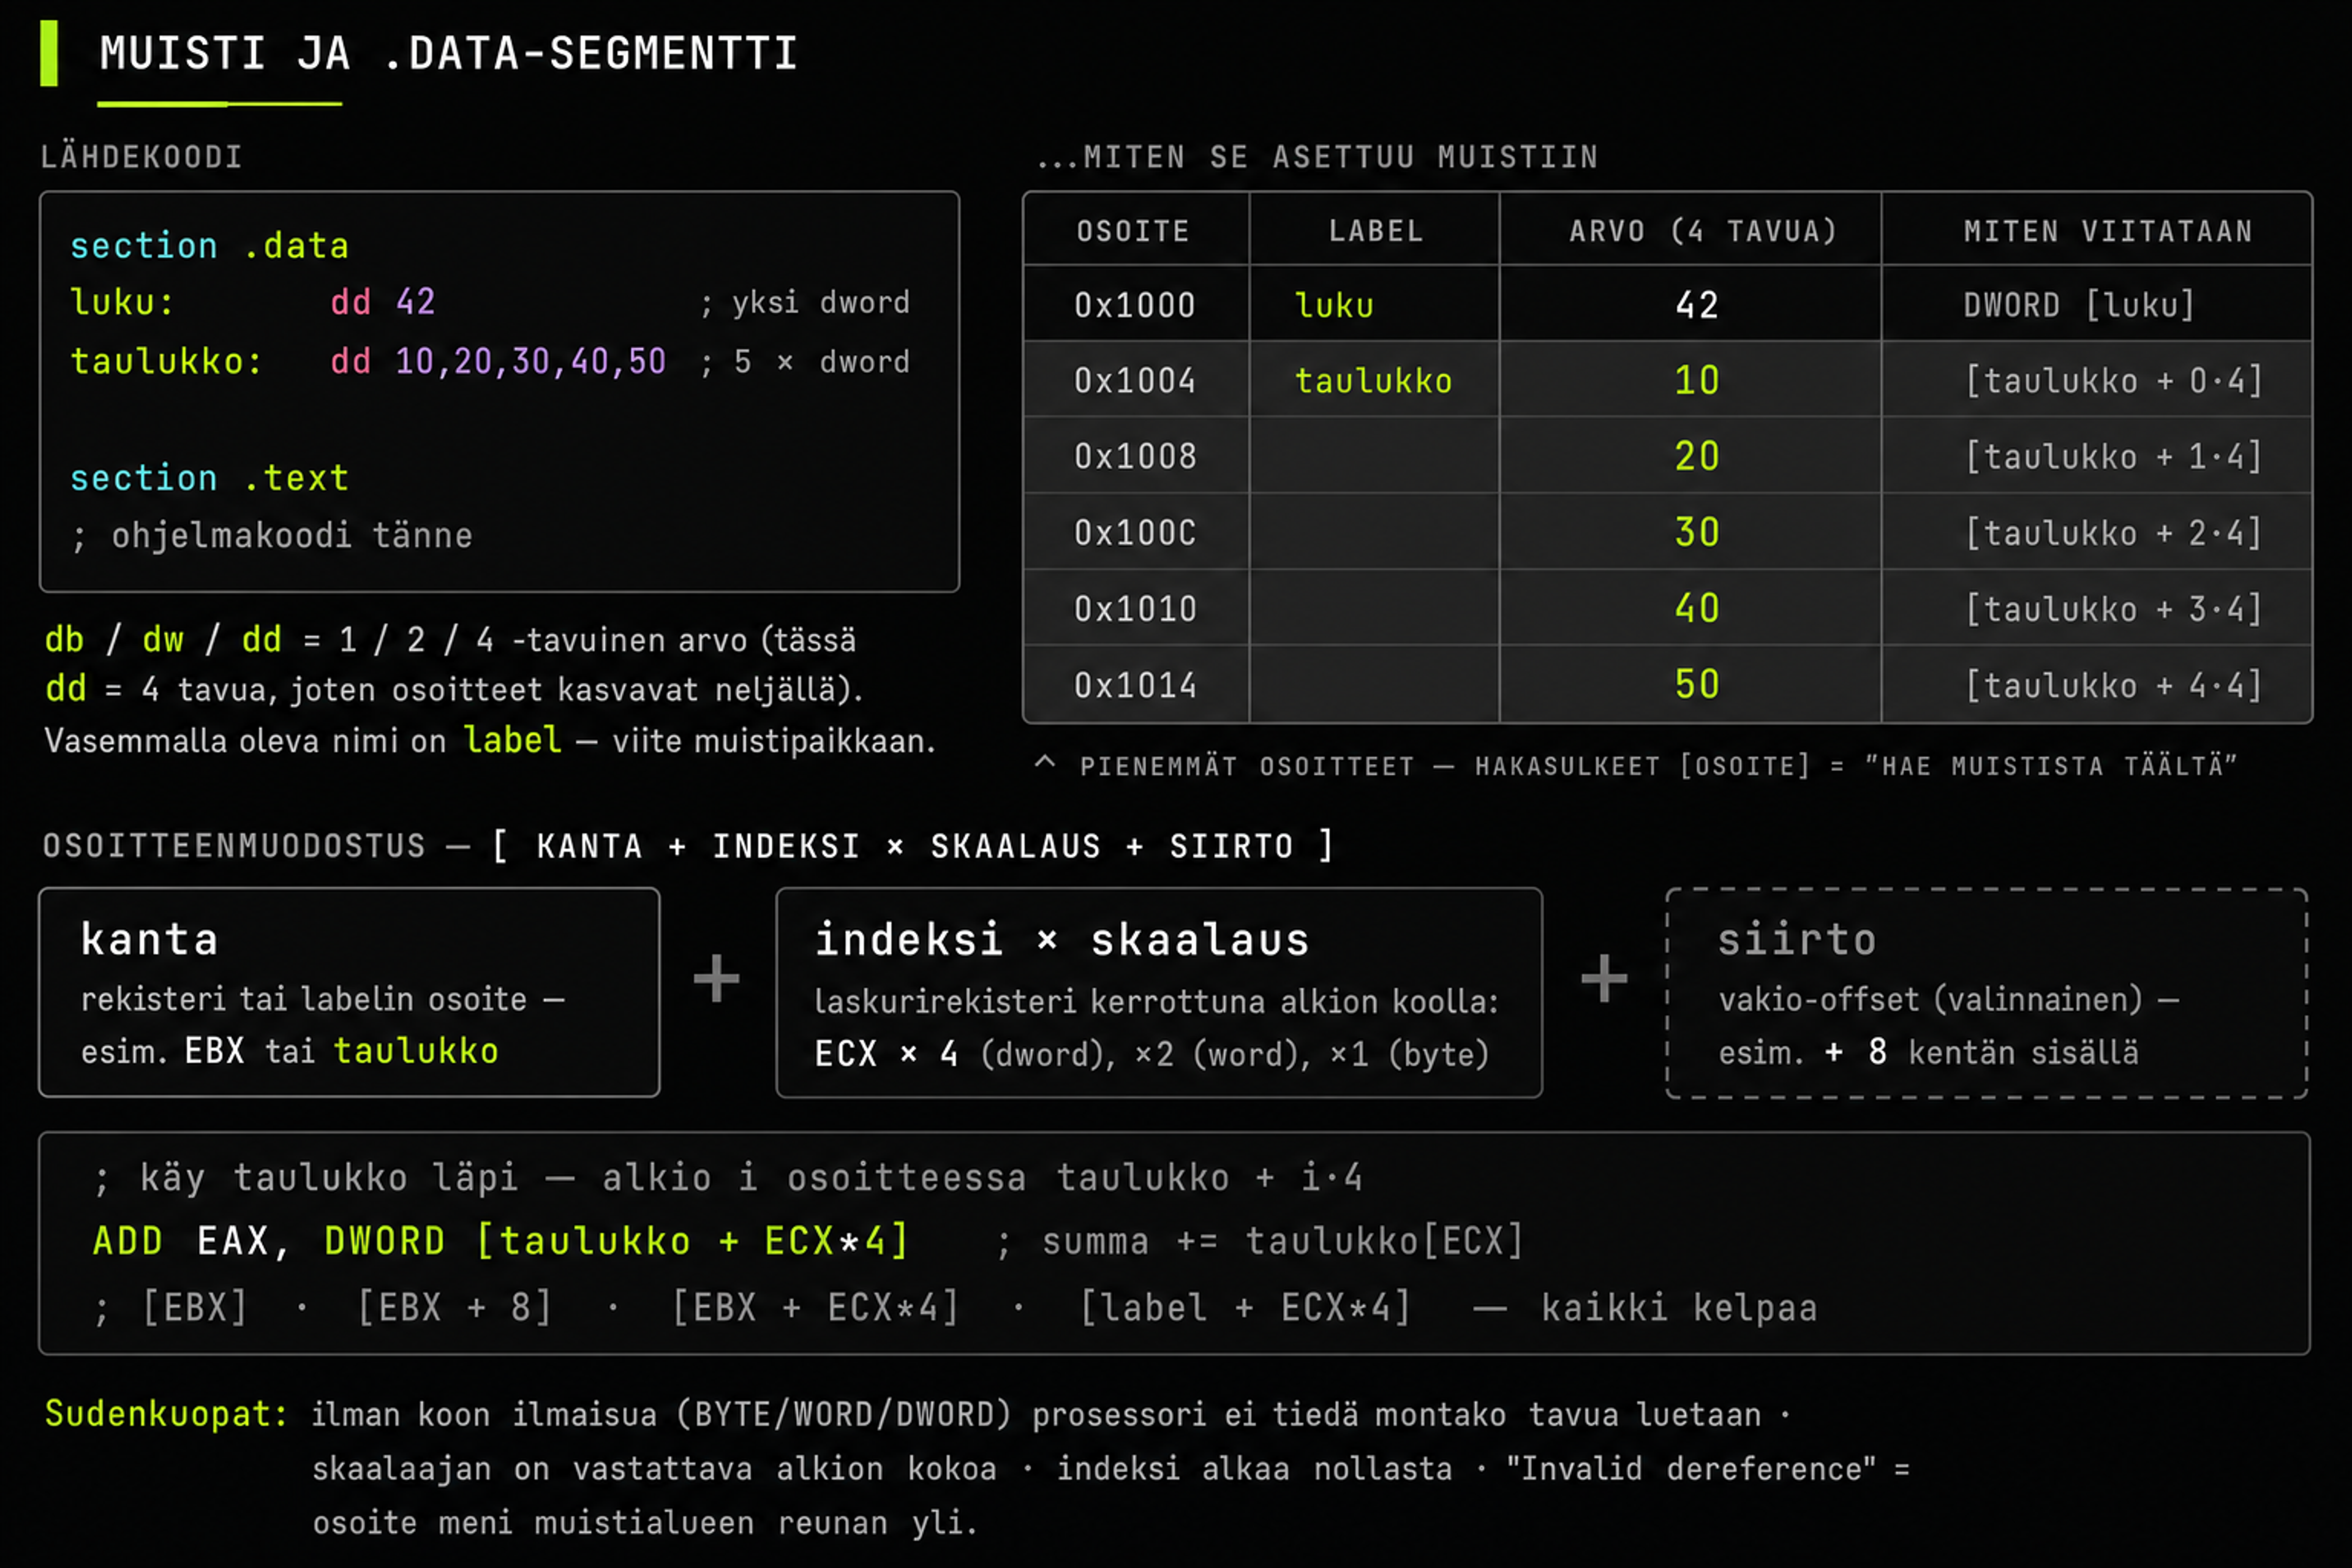Click the title 'MUISTI JA .DATA-SEGMENTTI'
The height and width of the screenshot is (1568, 2352).
click(449, 53)
